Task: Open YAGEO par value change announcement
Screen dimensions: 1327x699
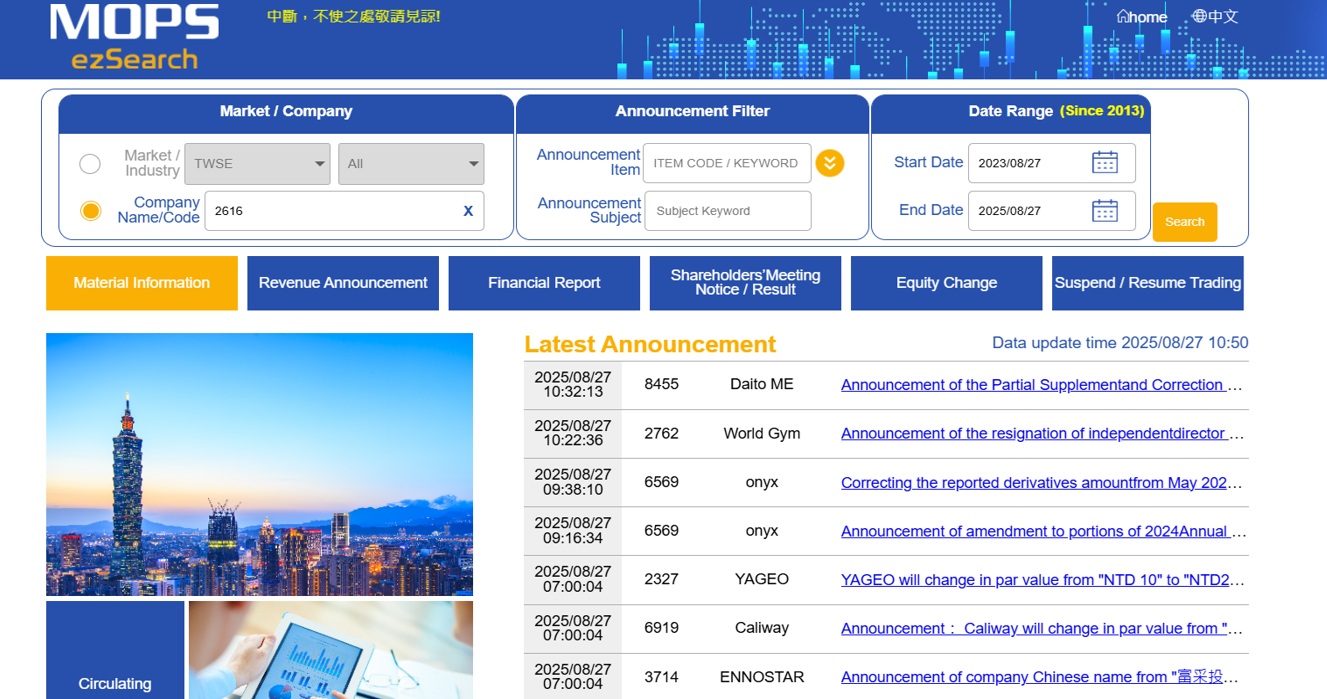Action: 1040,580
